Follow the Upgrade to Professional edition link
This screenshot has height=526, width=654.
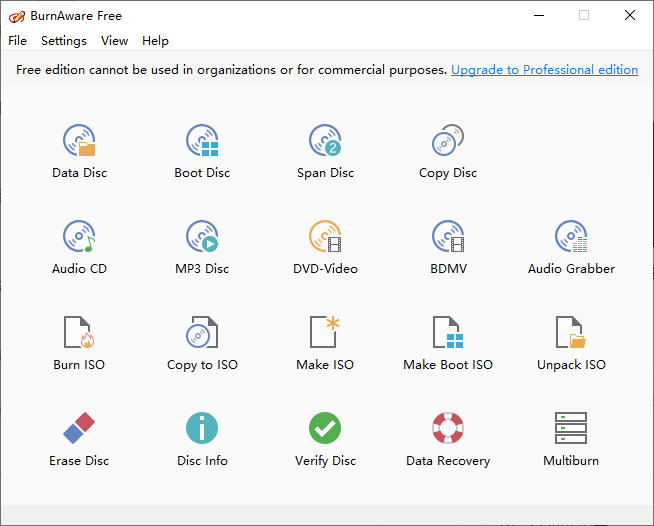(x=544, y=70)
